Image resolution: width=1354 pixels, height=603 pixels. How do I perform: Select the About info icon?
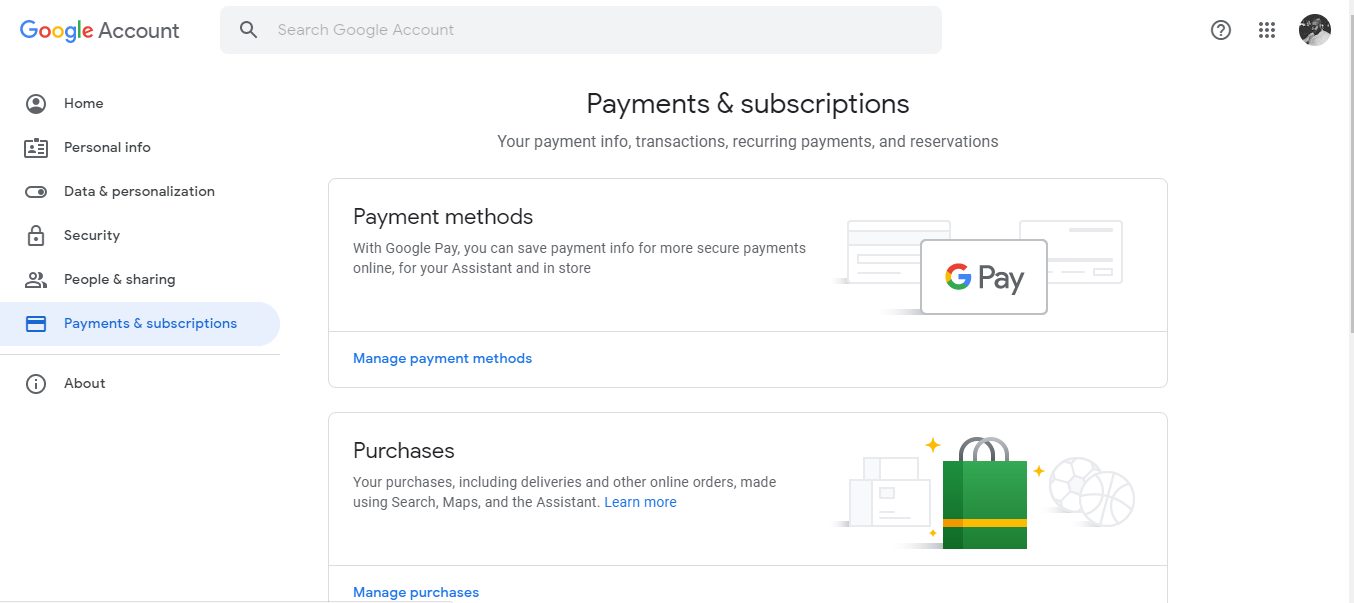click(x=36, y=383)
